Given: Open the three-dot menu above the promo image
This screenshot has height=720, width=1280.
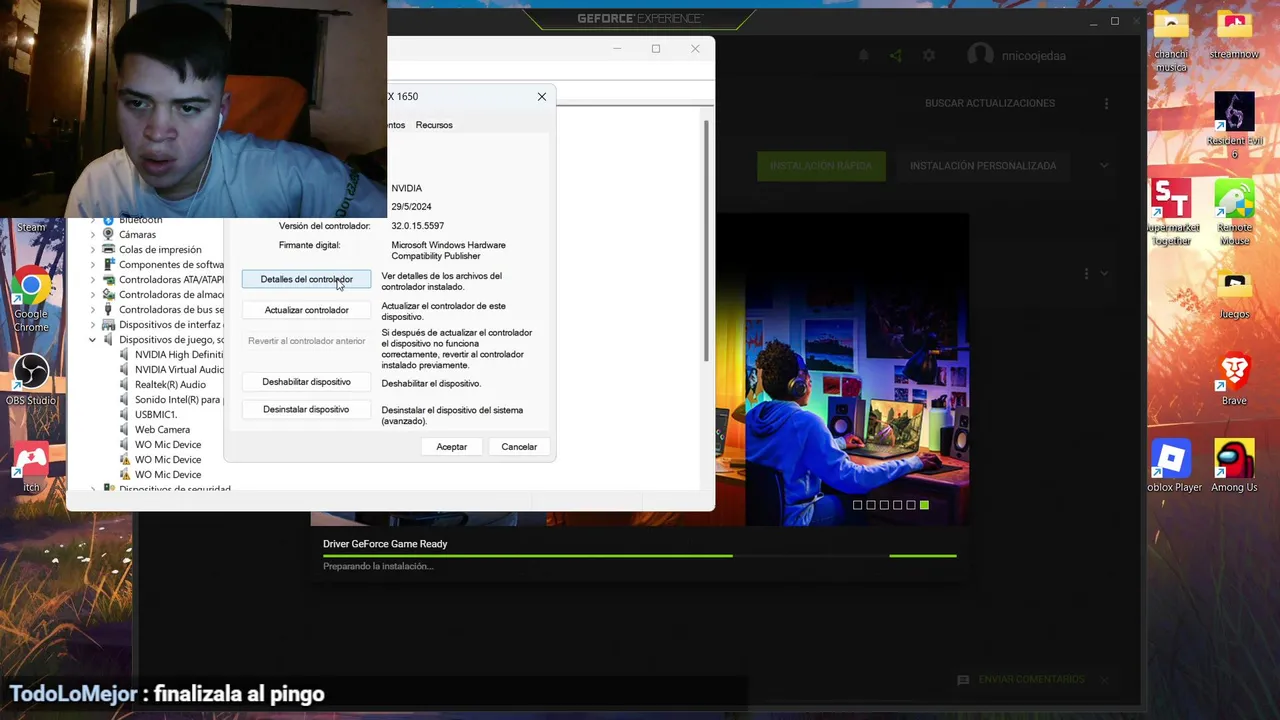Looking at the screenshot, I should 1087,273.
